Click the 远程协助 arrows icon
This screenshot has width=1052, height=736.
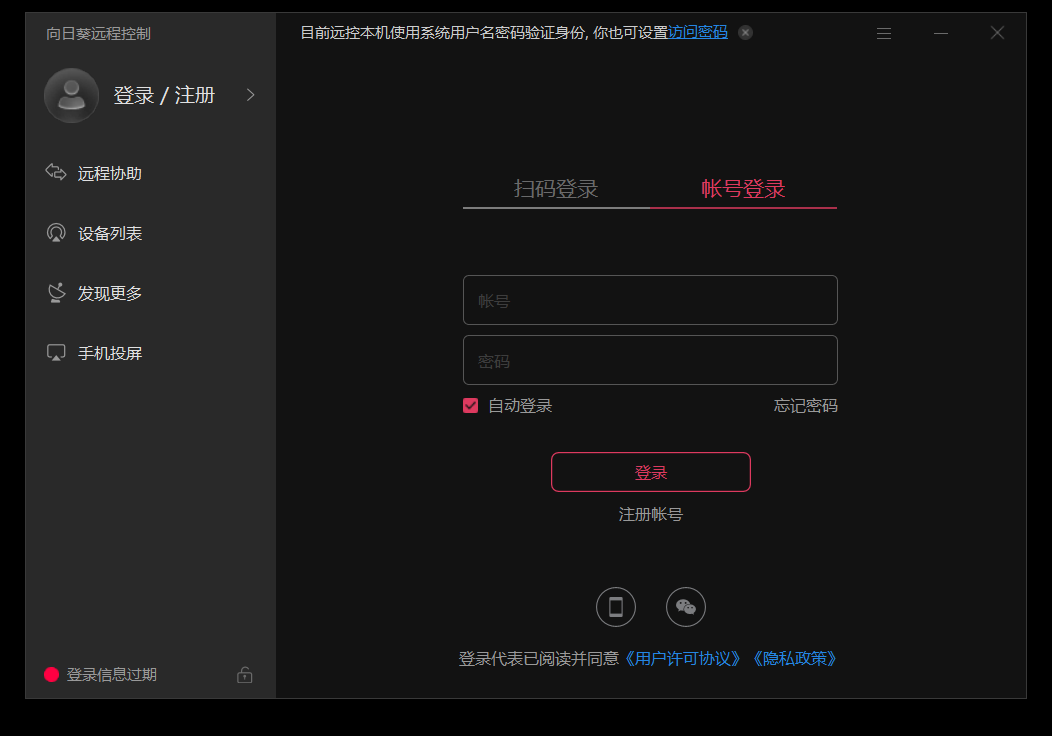[x=56, y=172]
